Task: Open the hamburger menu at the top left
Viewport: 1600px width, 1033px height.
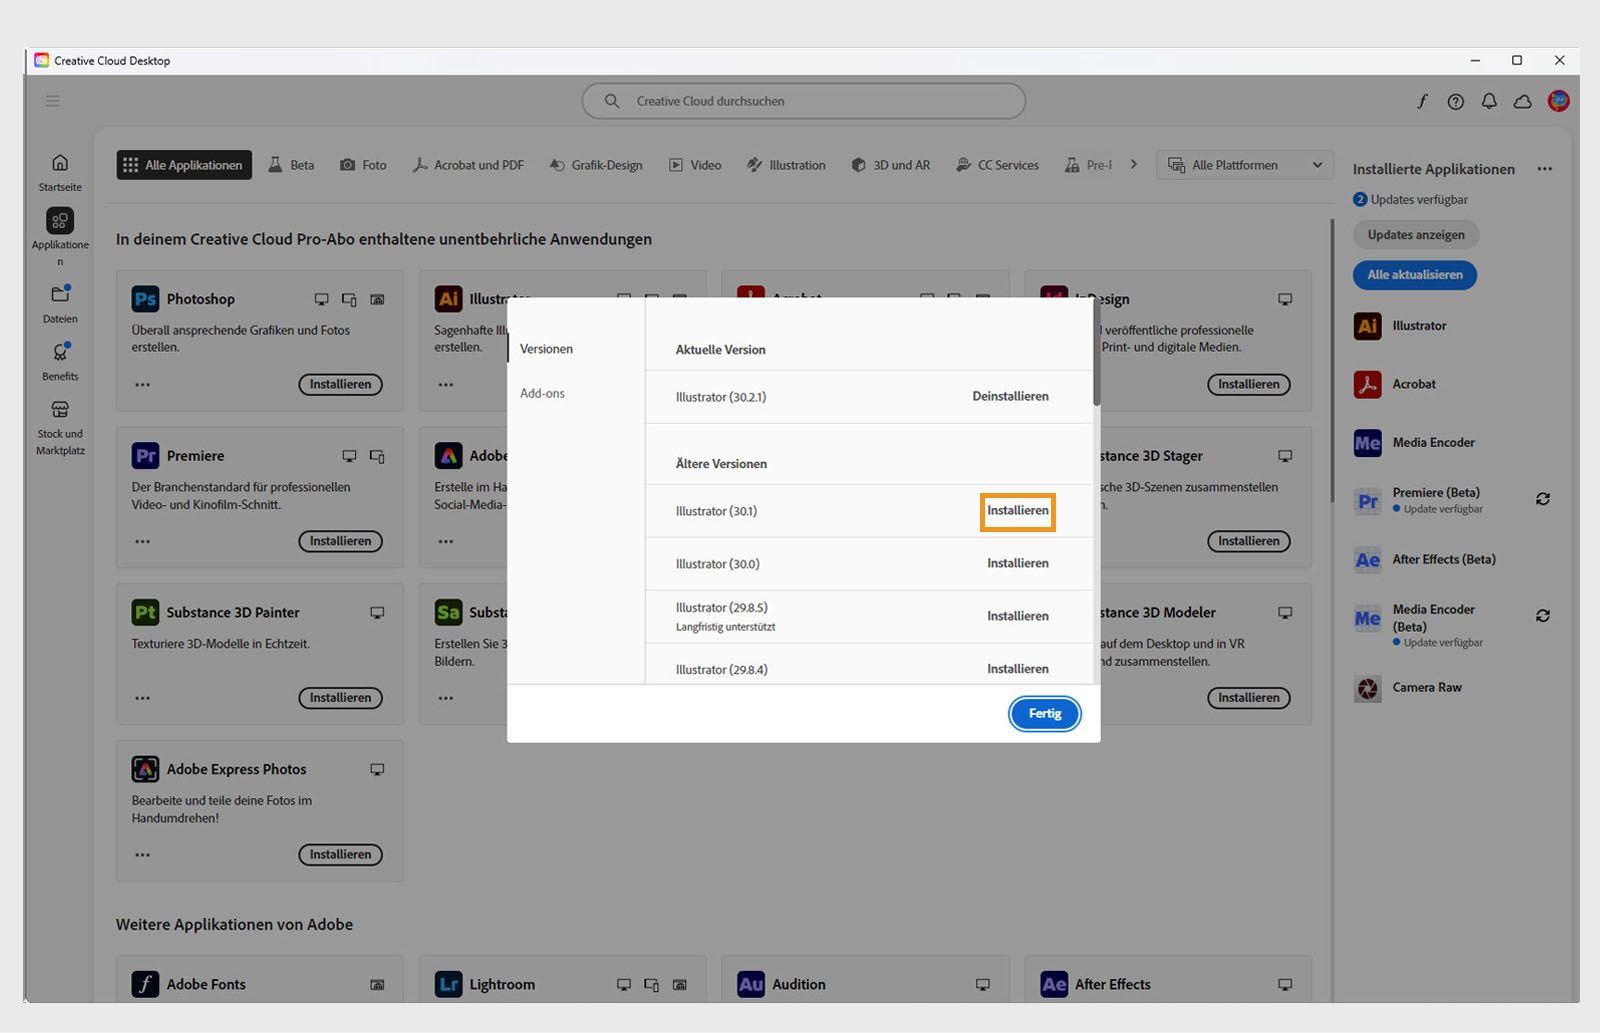Action: [x=52, y=101]
